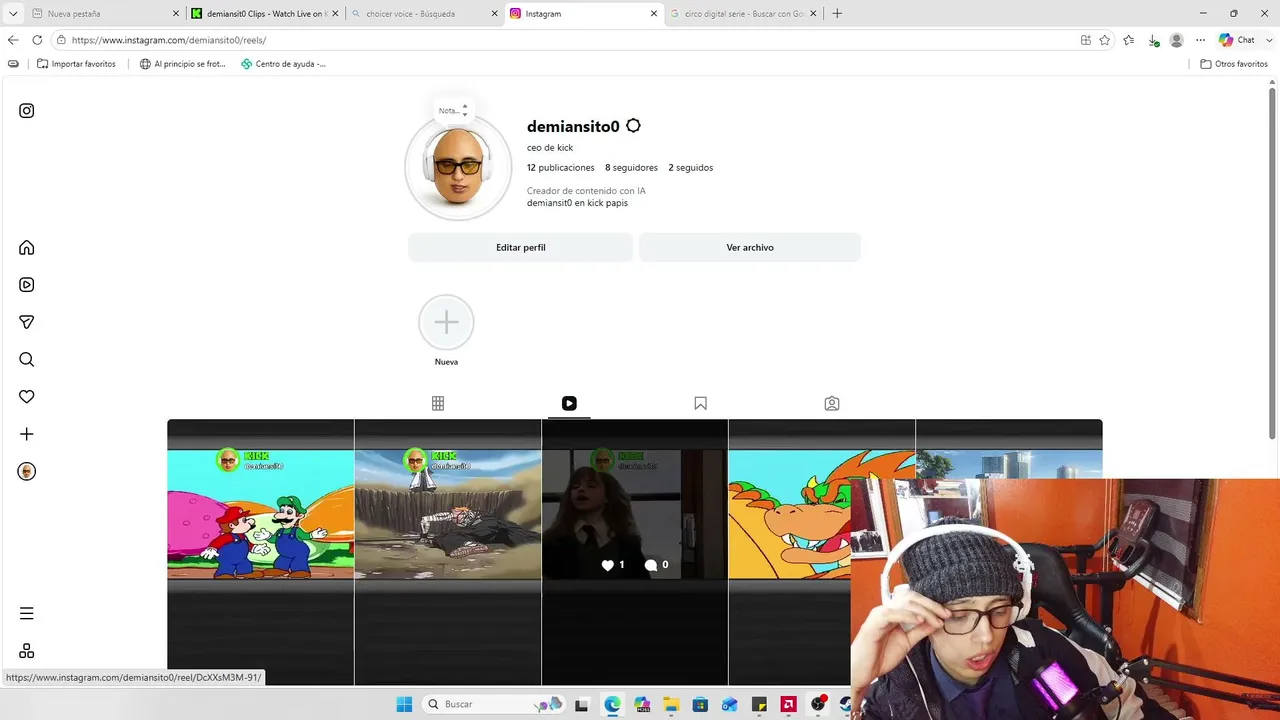Open profile settings gear next to demiansito0
The height and width of the screenshot is (720, 1280).
click(633, 126)
